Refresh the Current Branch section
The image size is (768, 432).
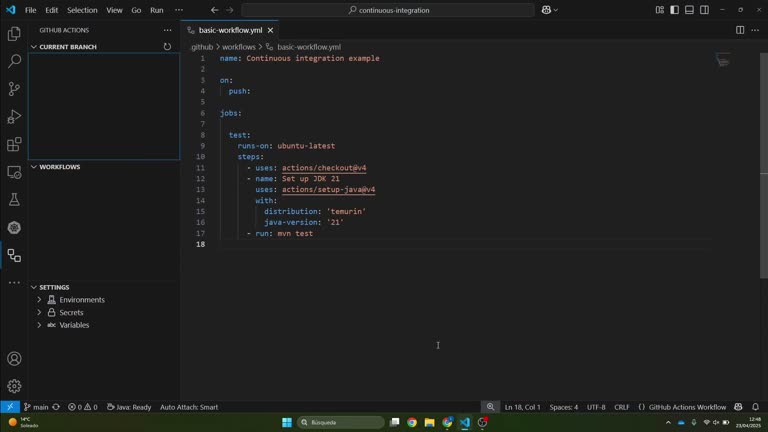pyautogui.click(x=167, y=47)
